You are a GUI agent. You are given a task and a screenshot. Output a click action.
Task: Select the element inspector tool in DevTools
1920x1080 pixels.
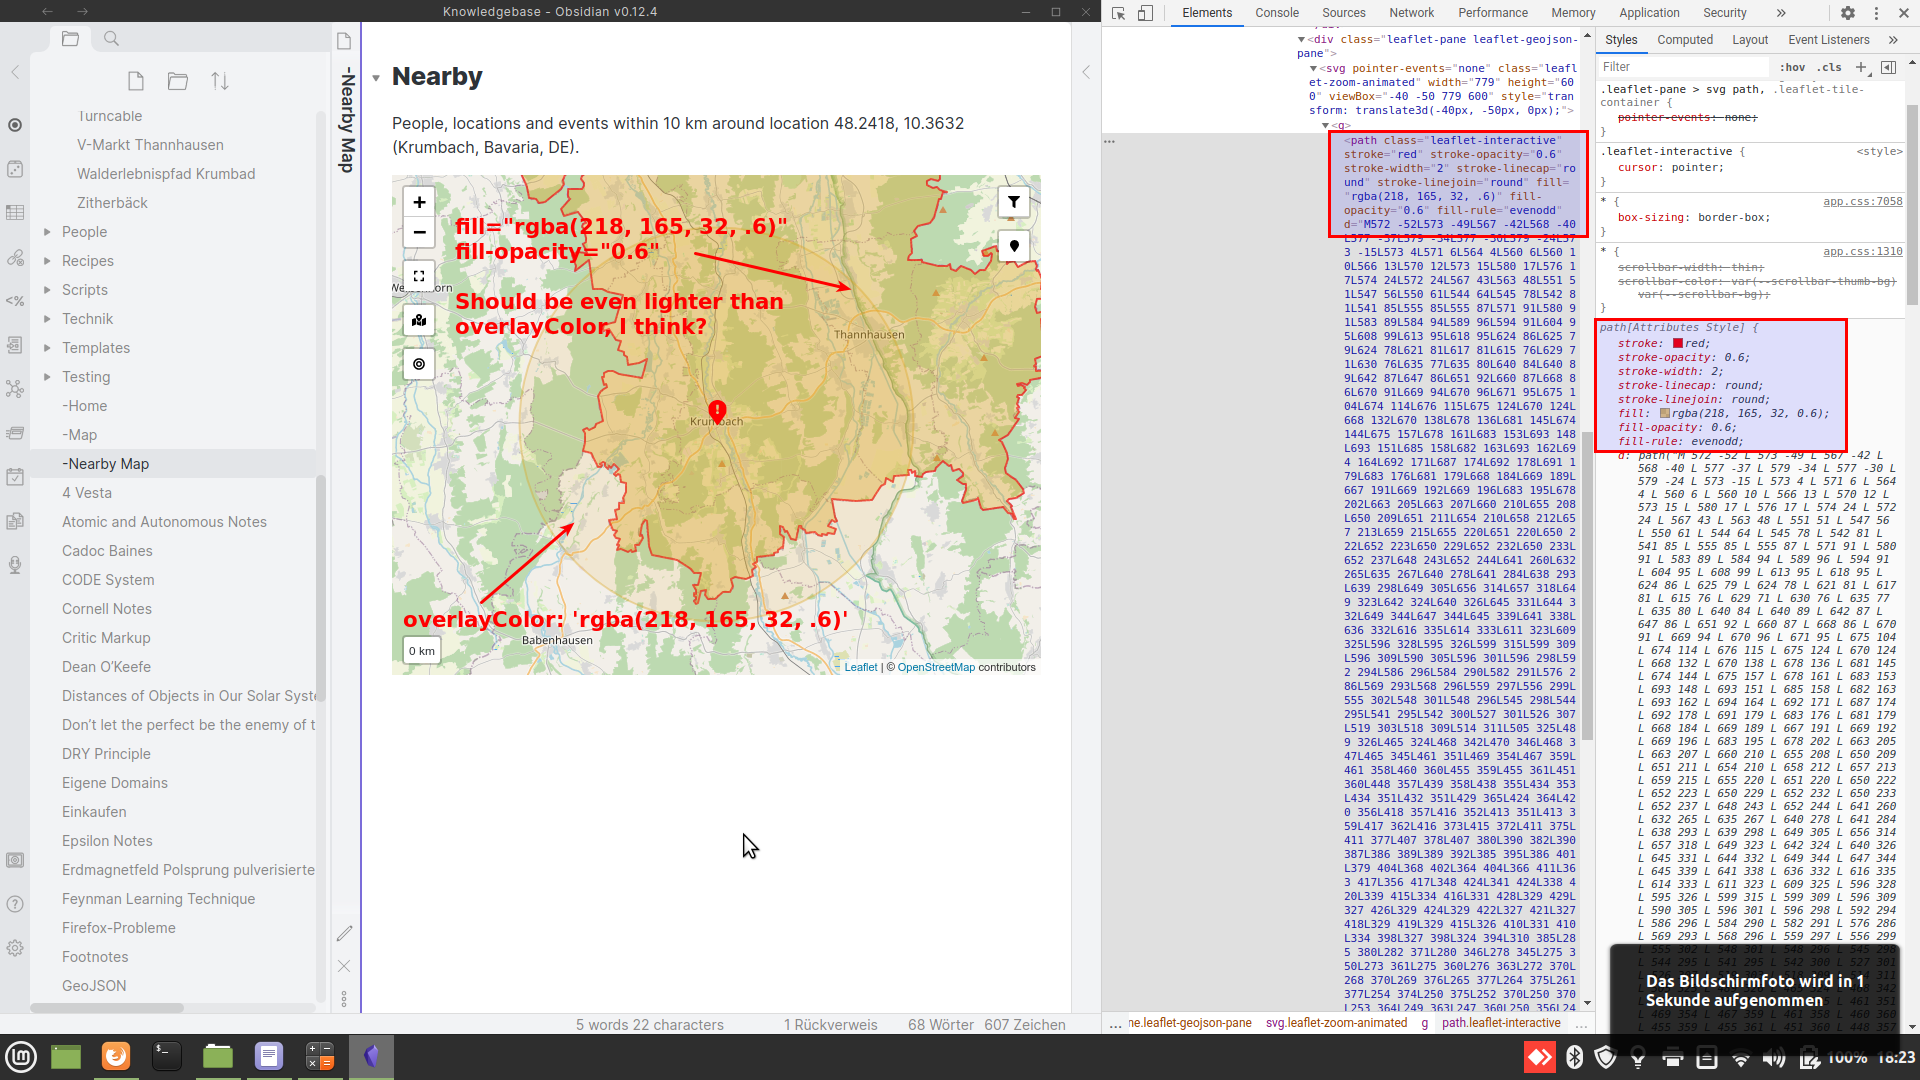pyautogui.click(x=1117, y=12)
